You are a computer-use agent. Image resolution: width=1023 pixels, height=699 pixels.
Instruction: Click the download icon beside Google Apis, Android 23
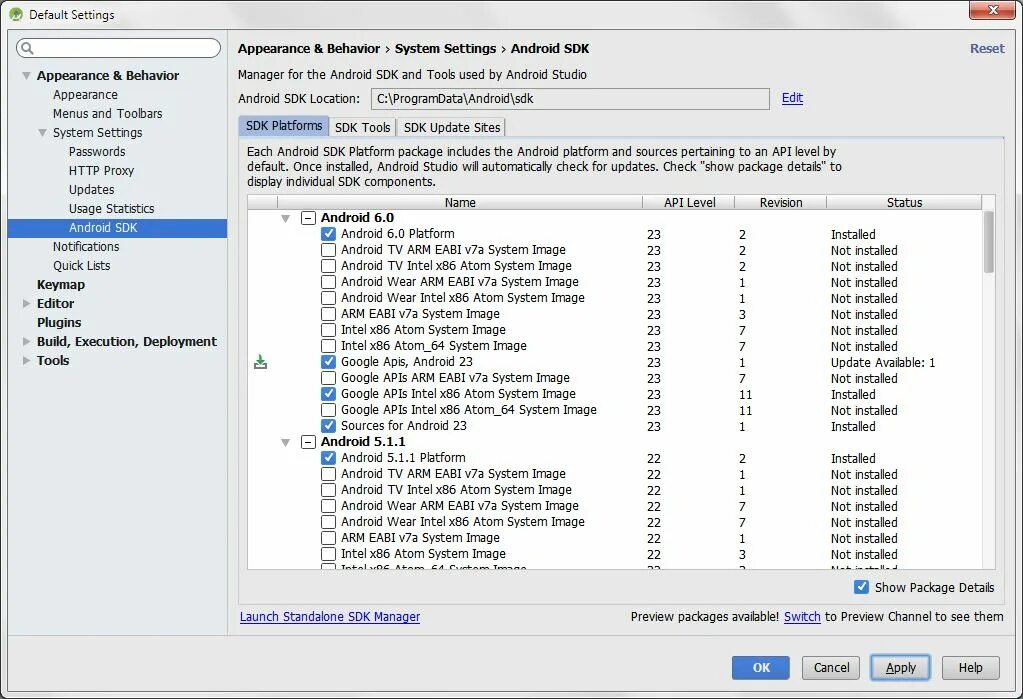[260, 362]
